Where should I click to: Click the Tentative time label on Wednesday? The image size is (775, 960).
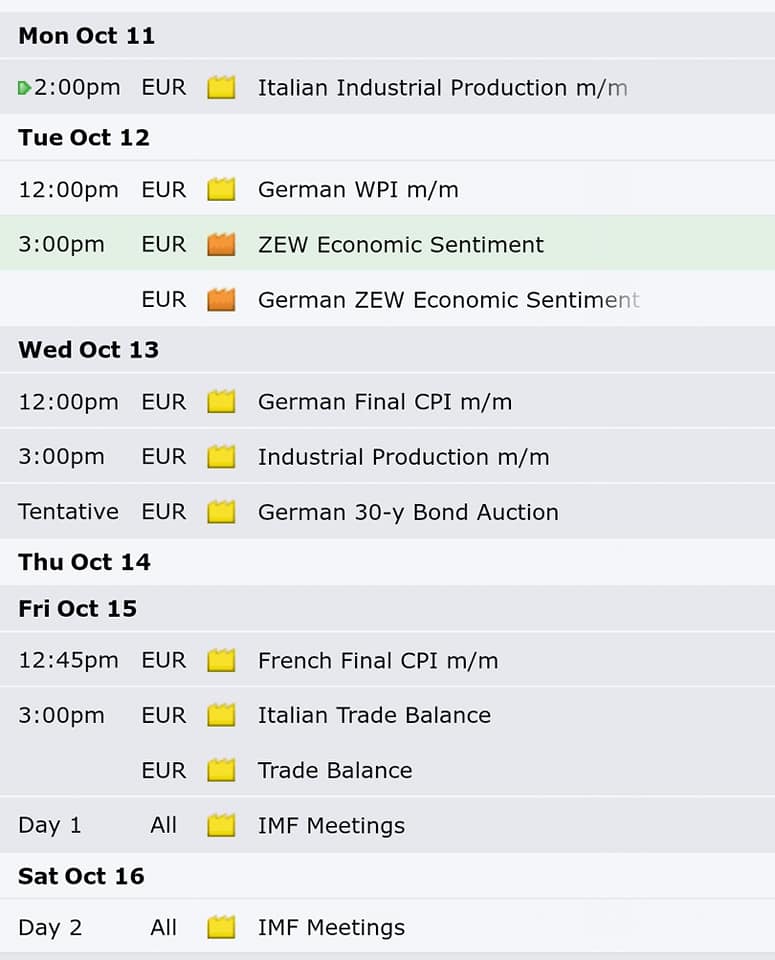pos(69,511)
